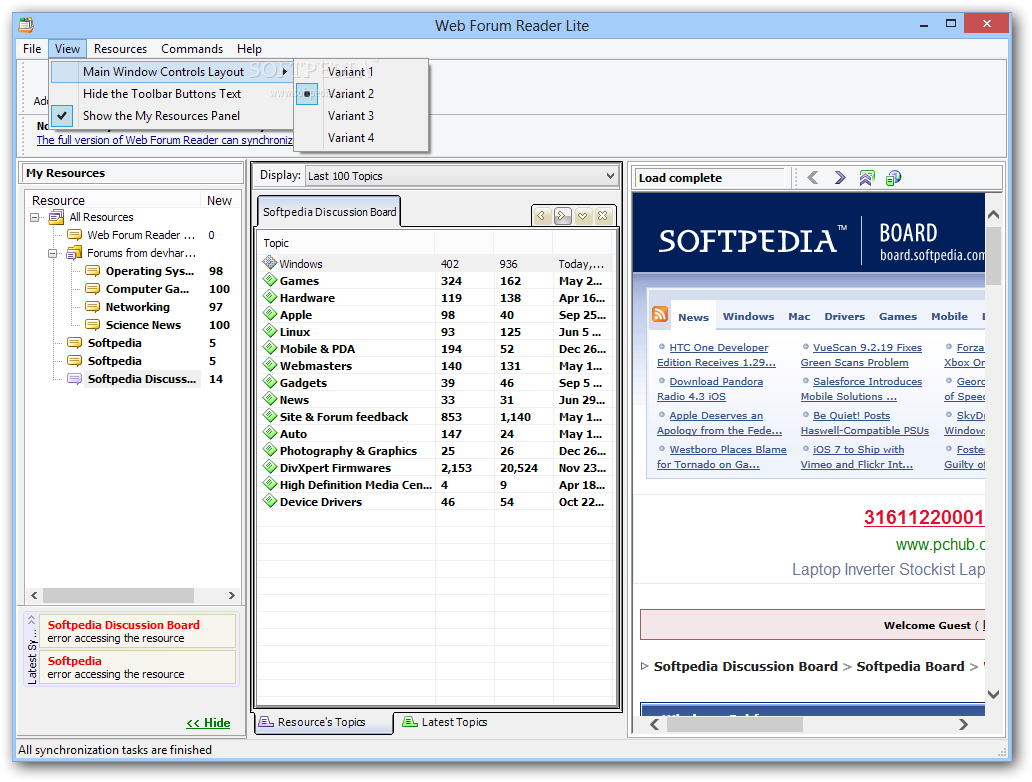The height and width of the screenshot is (782, 1032).
Task: Click the Softpedia Discuss... resource icon
Action: pos(75,378)
